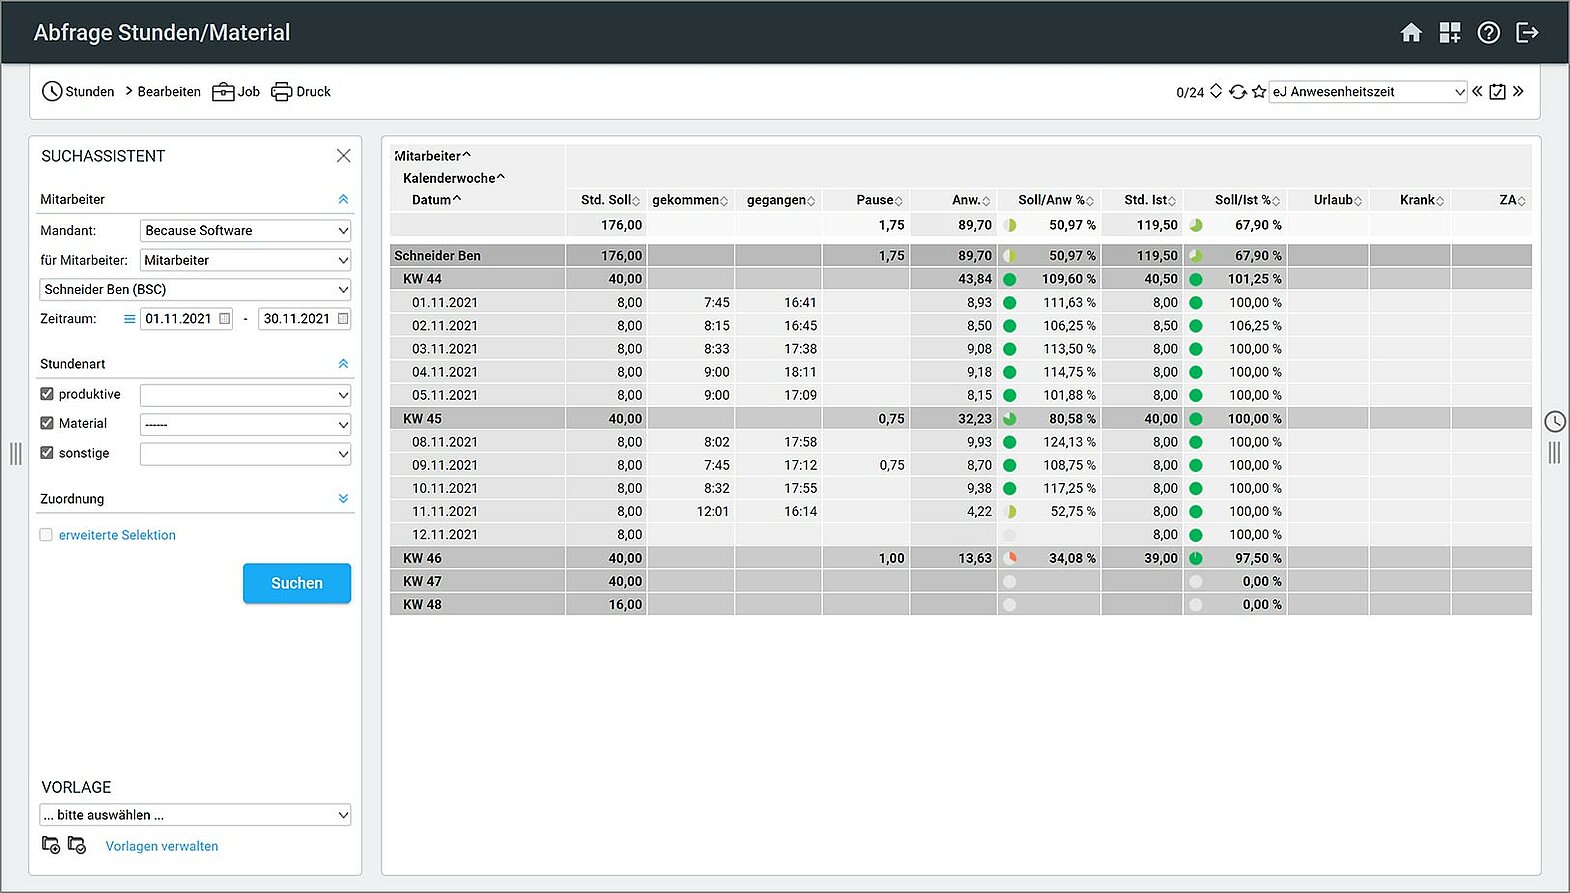The width and height of the screenshot is (1570, 893).
Task: Open the Job menu item
Action: 237,92
